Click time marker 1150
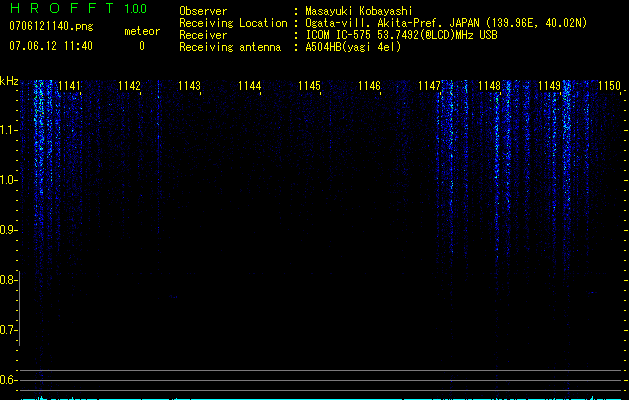The height and width of the screenshot is (400, 629). click(x=609, y=86)
